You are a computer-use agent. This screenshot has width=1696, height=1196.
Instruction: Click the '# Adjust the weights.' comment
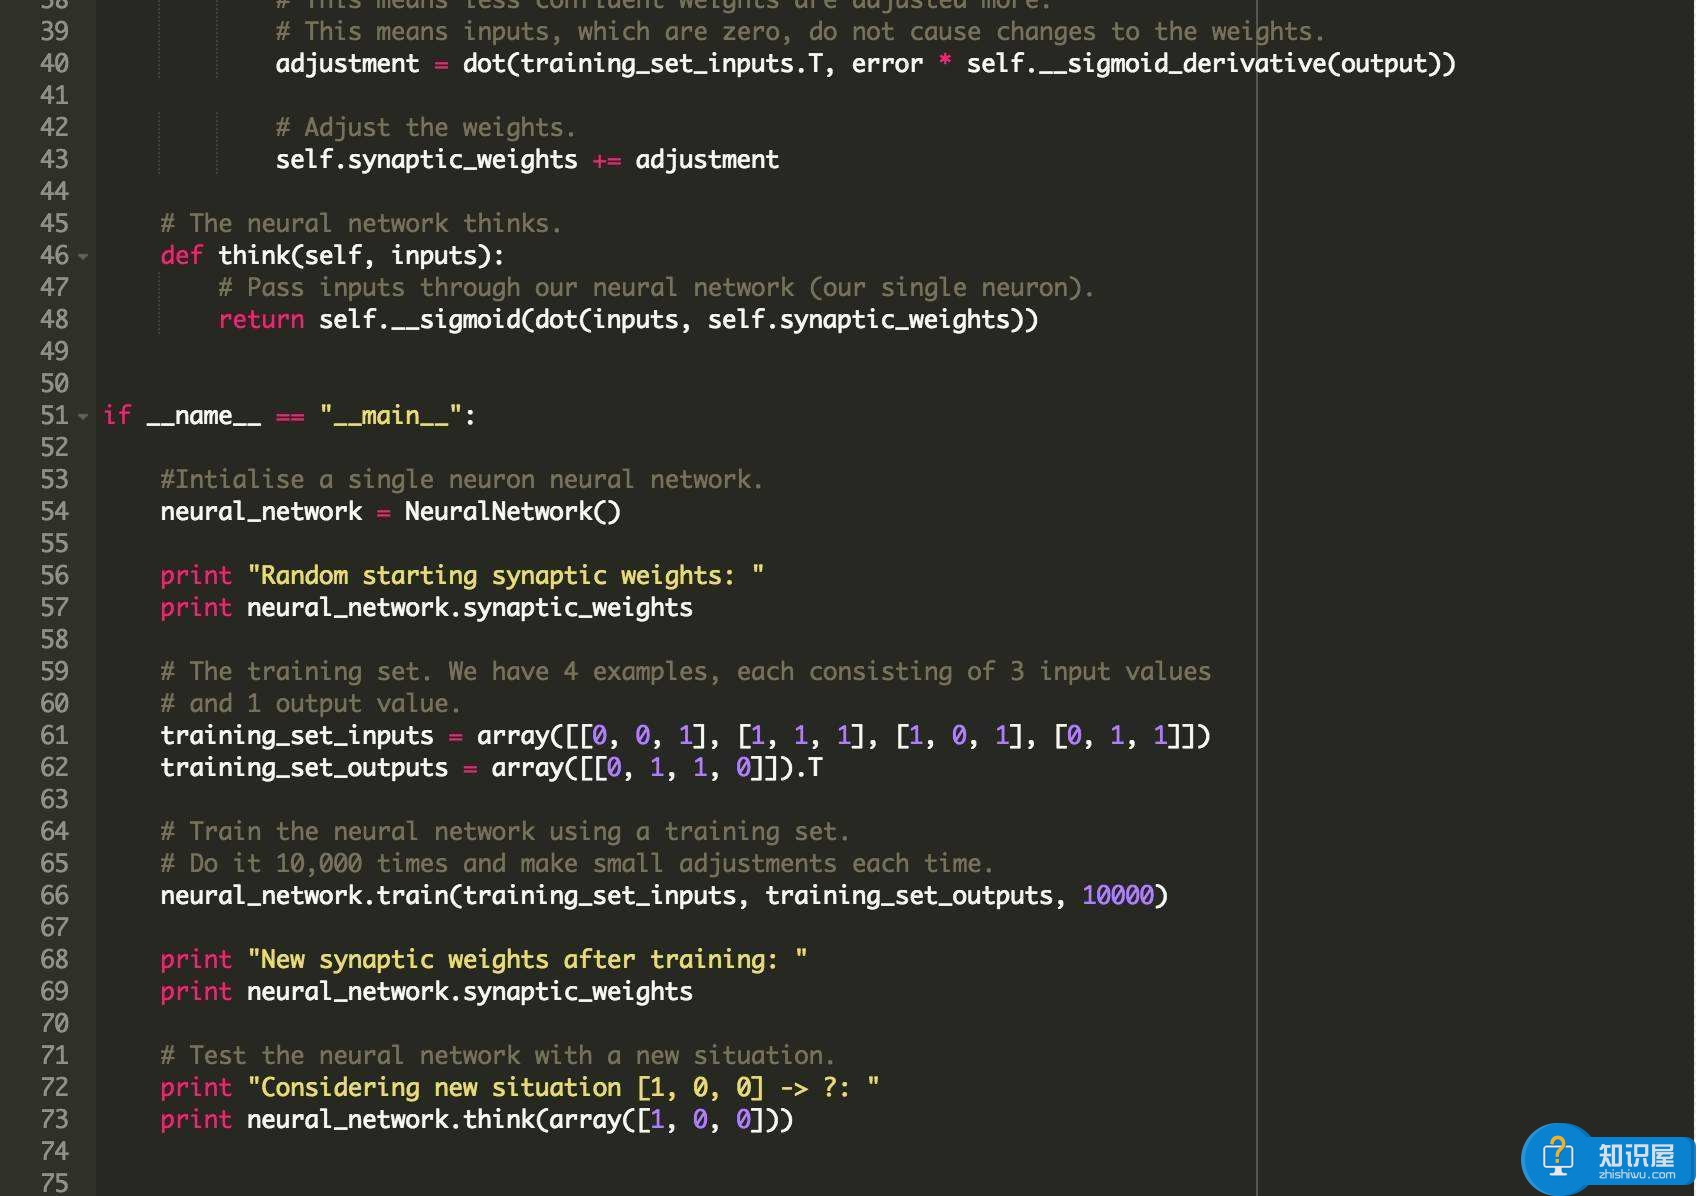coord(426,127)
